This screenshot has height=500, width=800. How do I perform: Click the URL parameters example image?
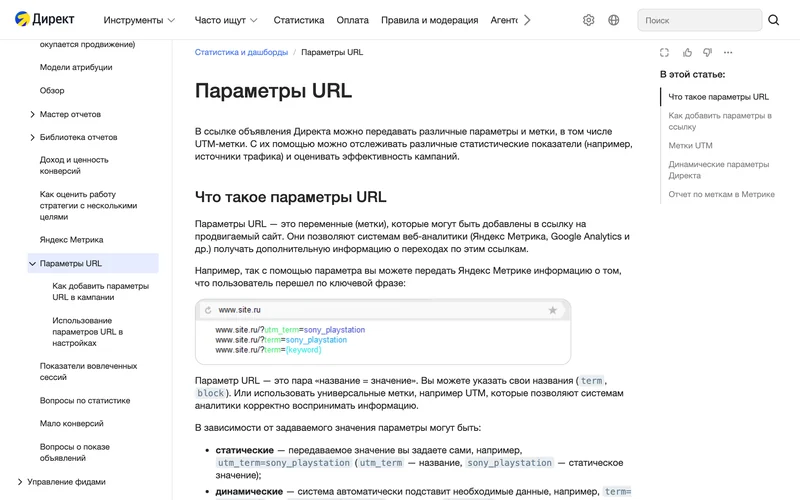click(x=383, y=332)
